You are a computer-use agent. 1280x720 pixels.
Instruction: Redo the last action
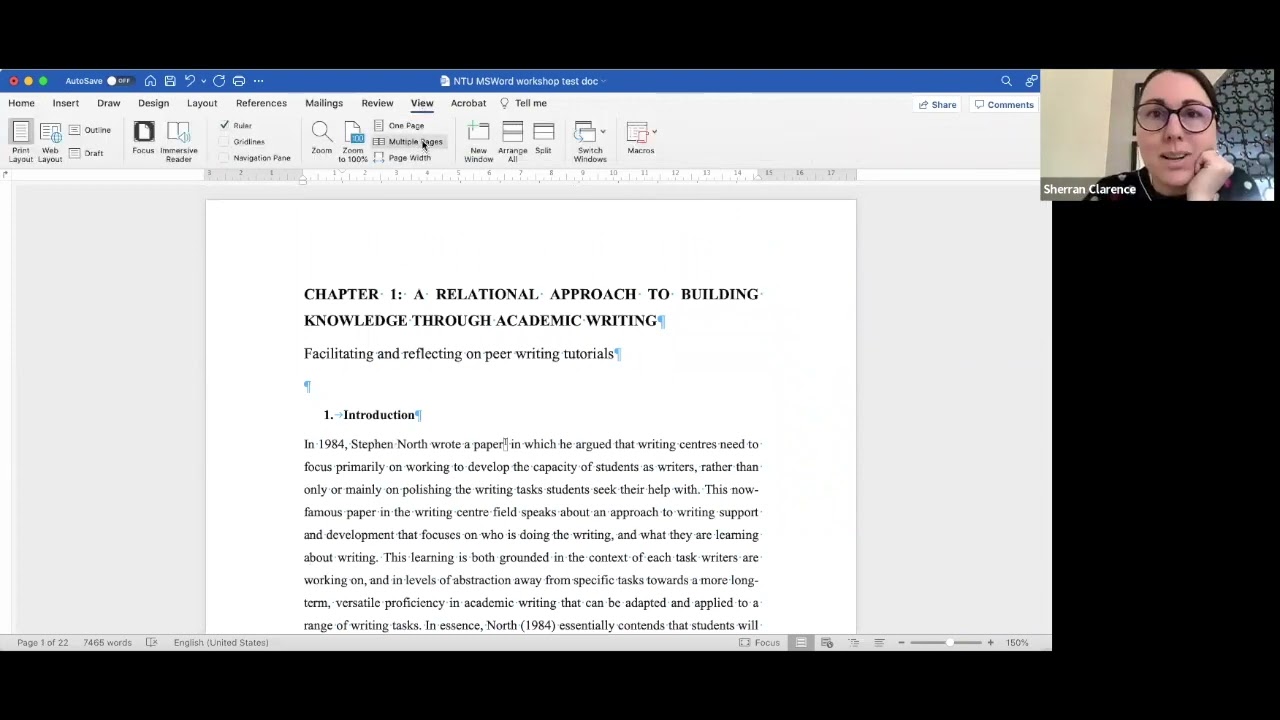point(219,81)
